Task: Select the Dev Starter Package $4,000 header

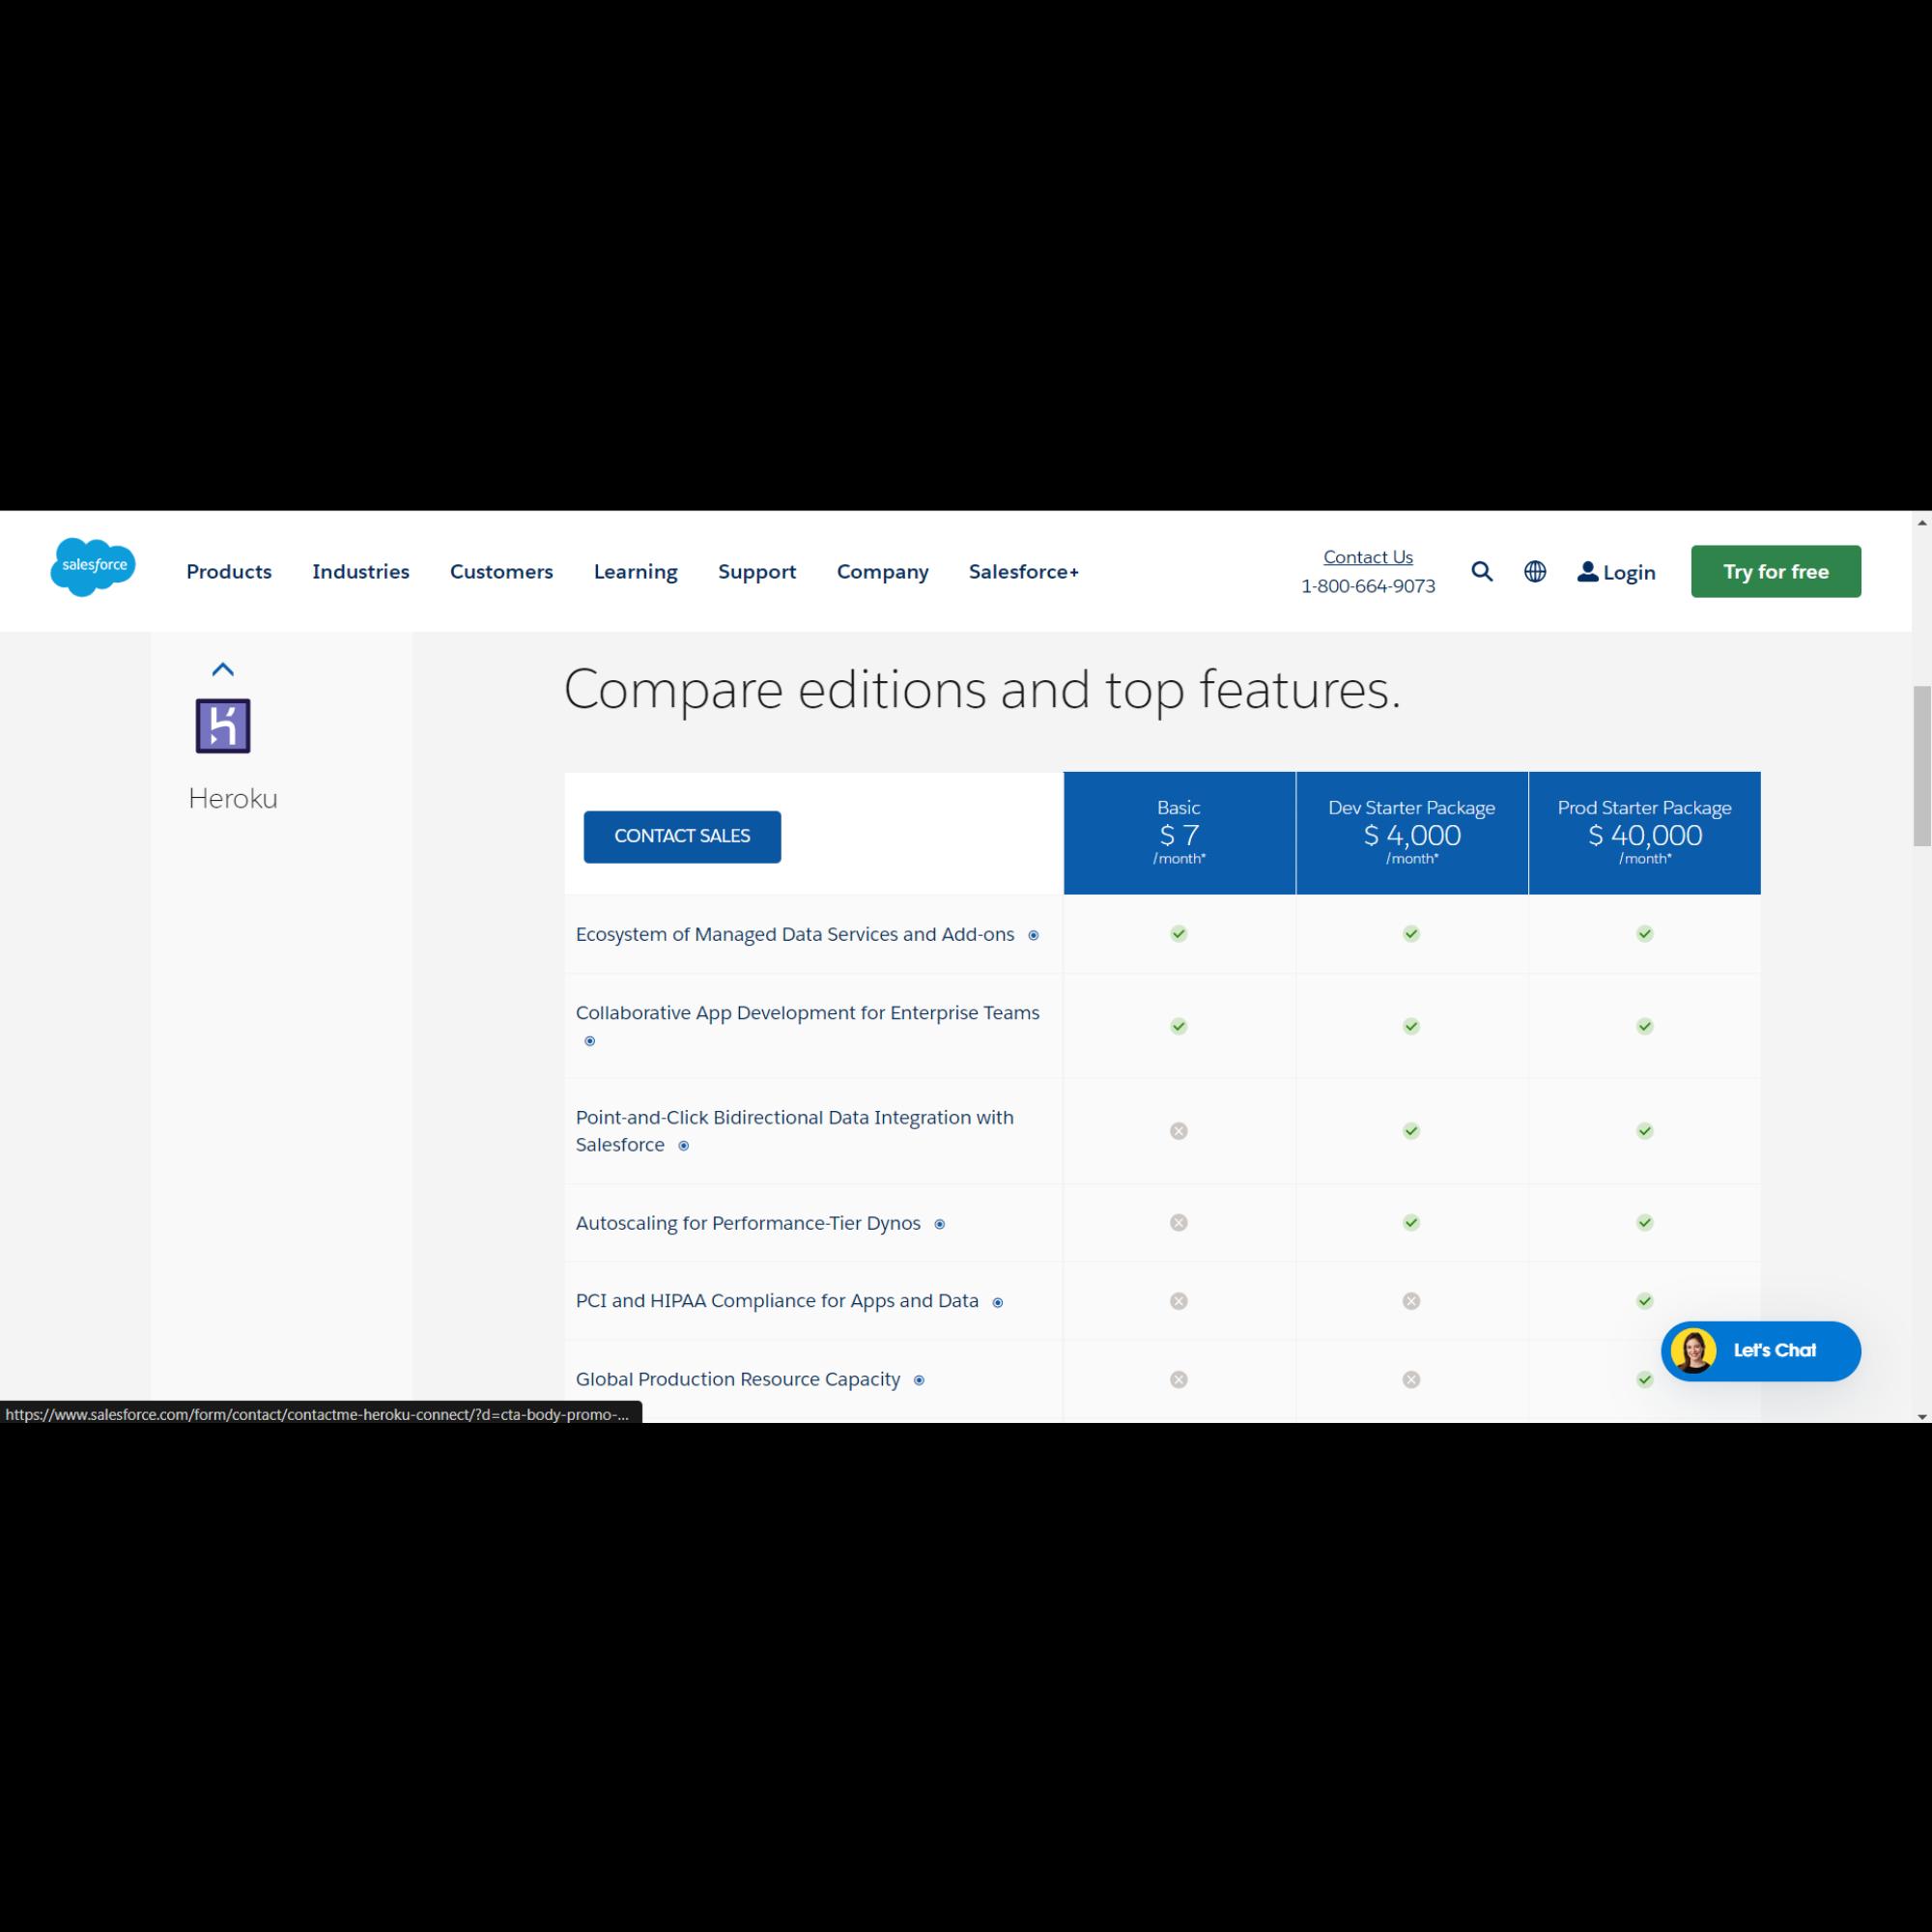Action: click(1412, 832)
